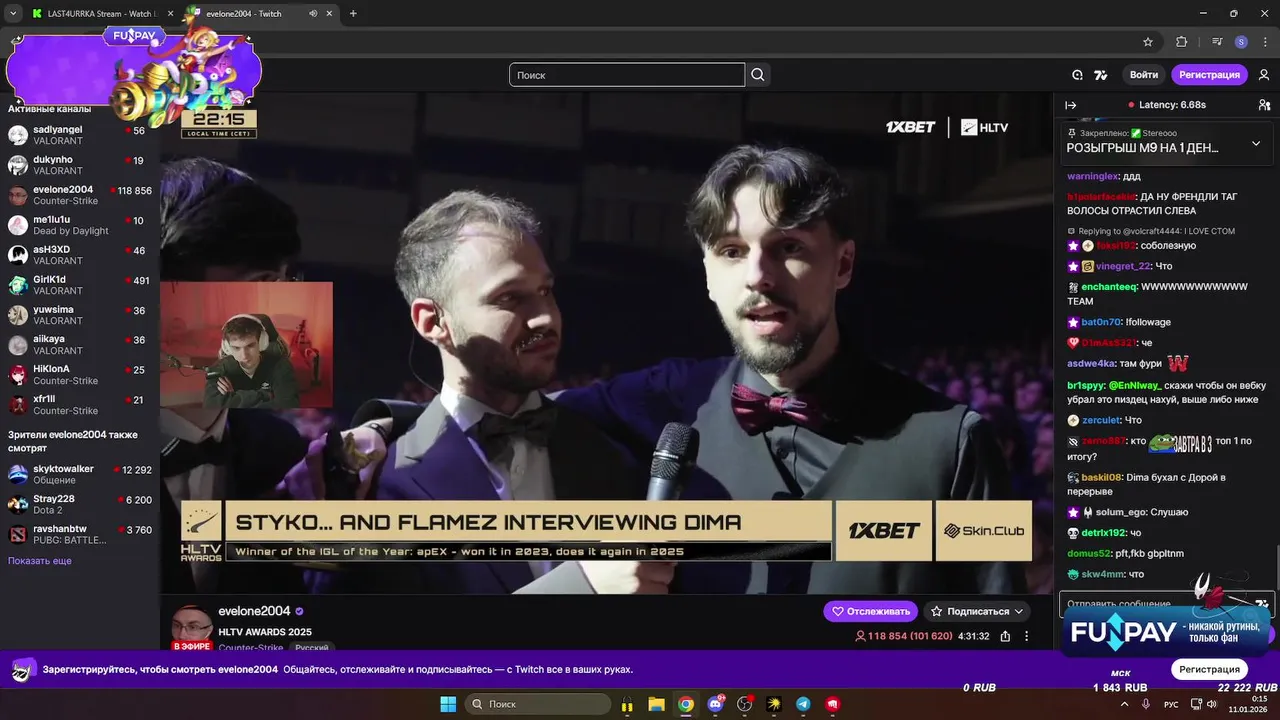Image resolution: width=1280 pixels, height=720 pixels.
Task: Open yuwsima channel in sidebar
Action: pos(78,315)
